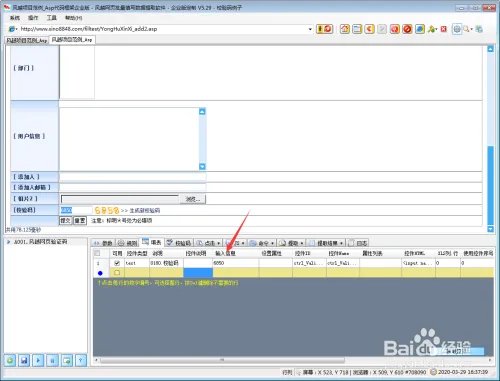This screenshot has width=500, height=381.
Task: Switch to the 参数 panel tab
Action: tap(103, 243)
